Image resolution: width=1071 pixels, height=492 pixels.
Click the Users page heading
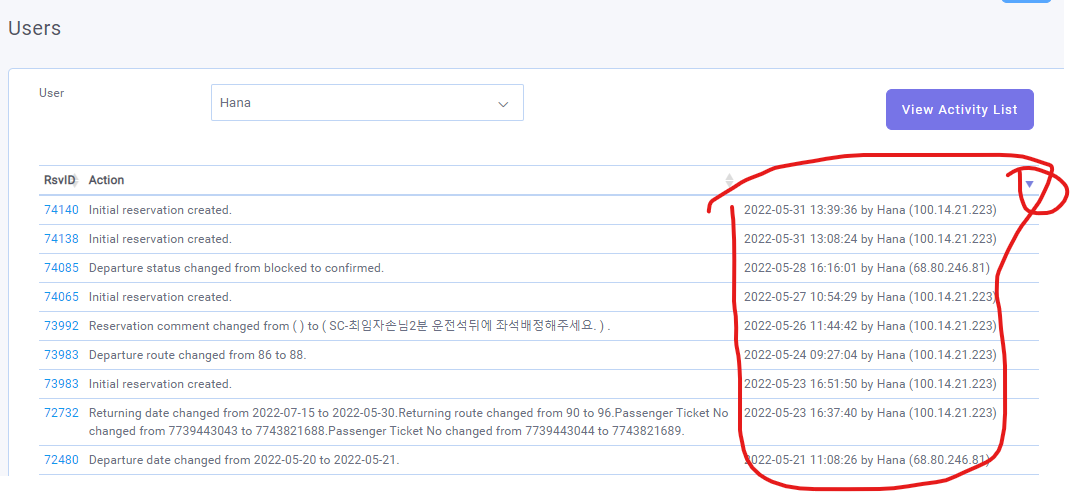tap(35, 28)
